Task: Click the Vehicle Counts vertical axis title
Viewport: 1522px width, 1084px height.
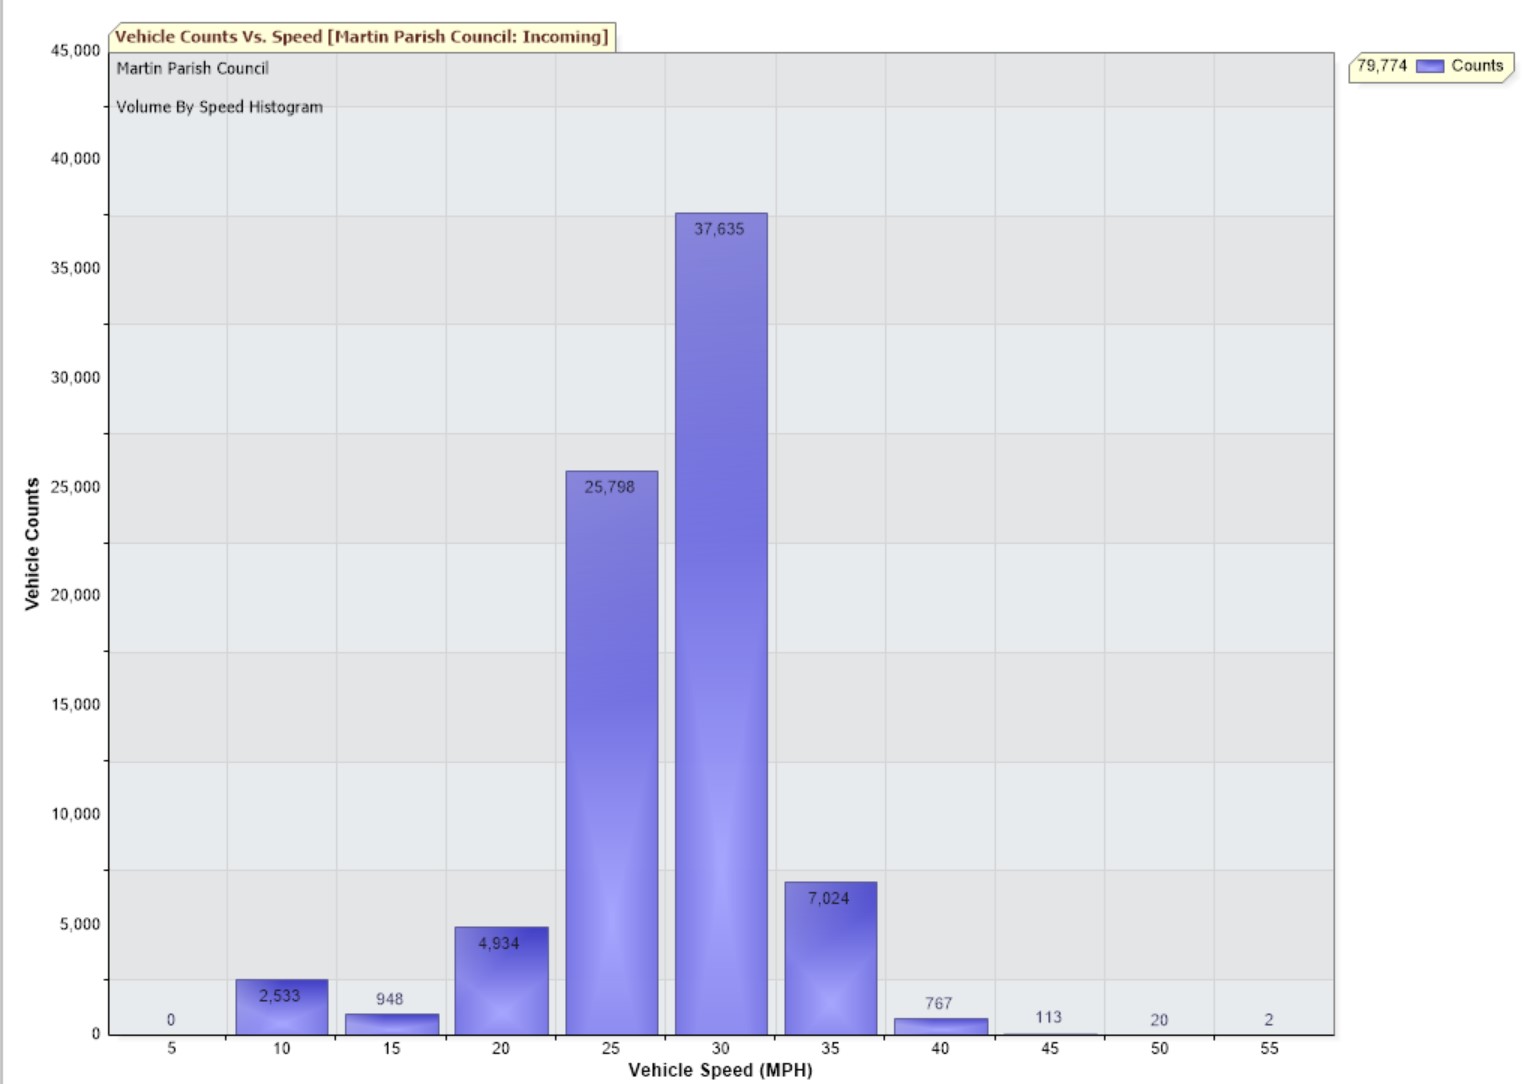Action: pos(32,543)
